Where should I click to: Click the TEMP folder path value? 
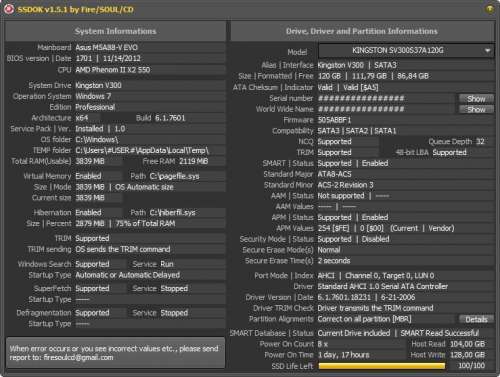142,150
